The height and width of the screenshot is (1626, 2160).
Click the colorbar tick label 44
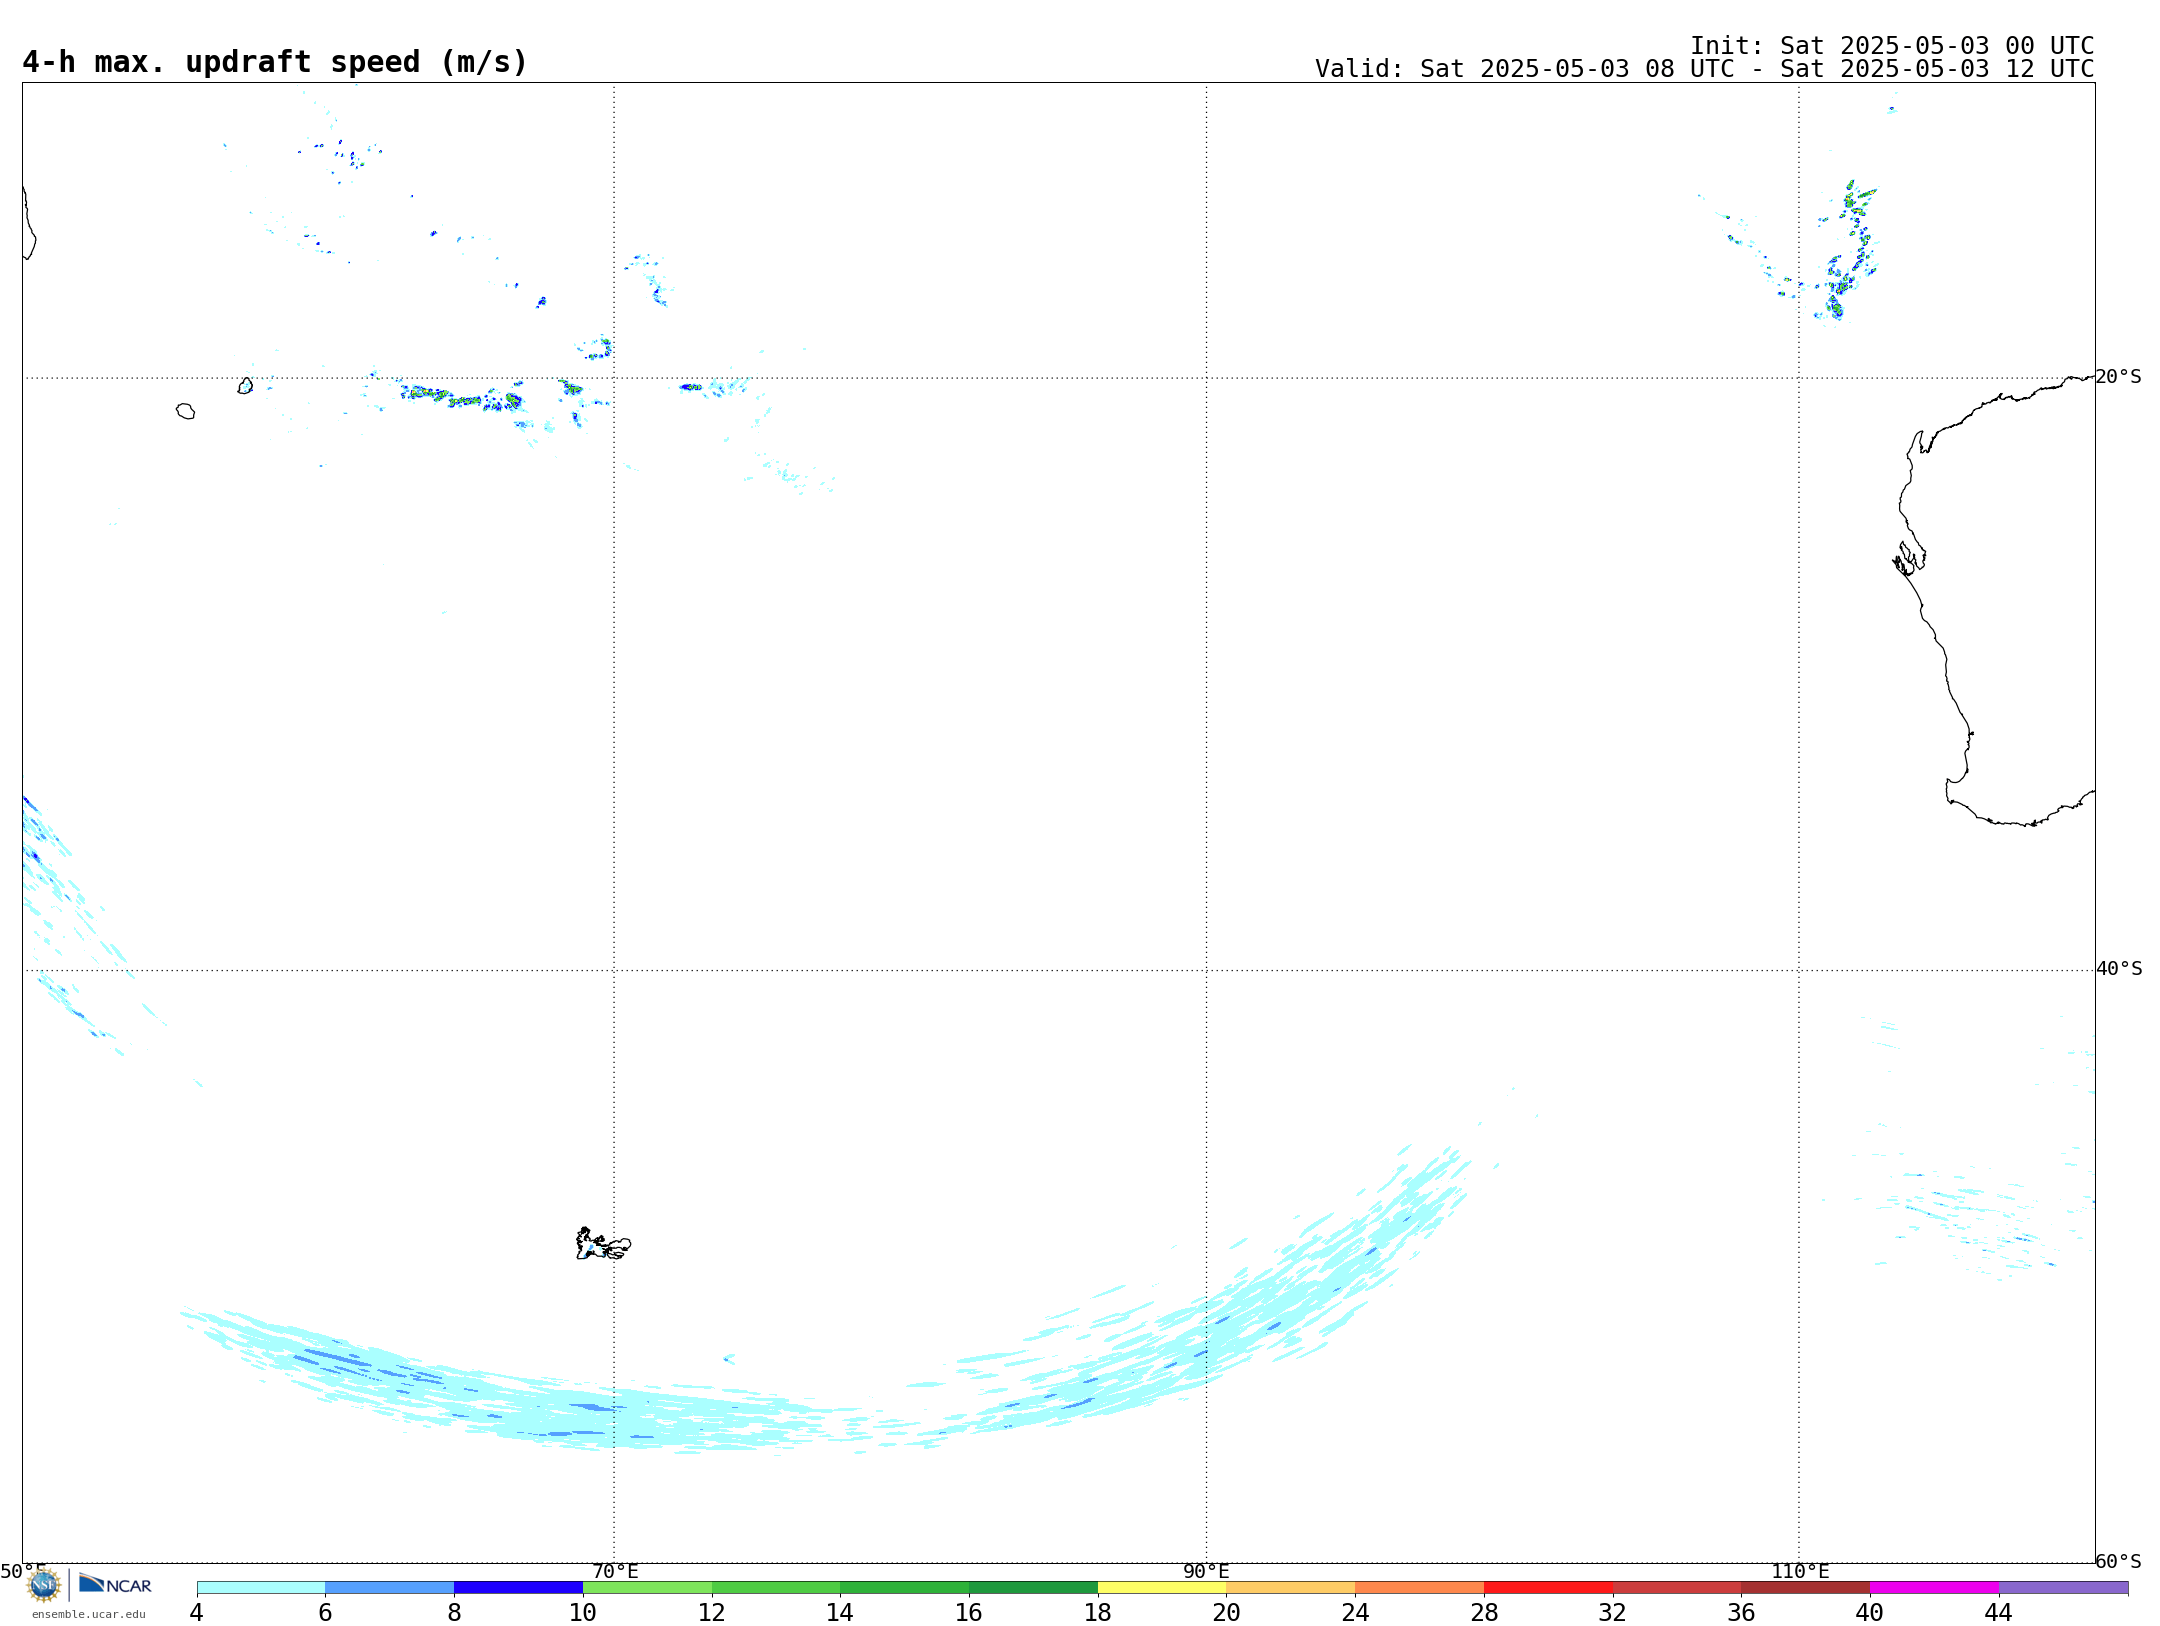click(1998, 1613)
